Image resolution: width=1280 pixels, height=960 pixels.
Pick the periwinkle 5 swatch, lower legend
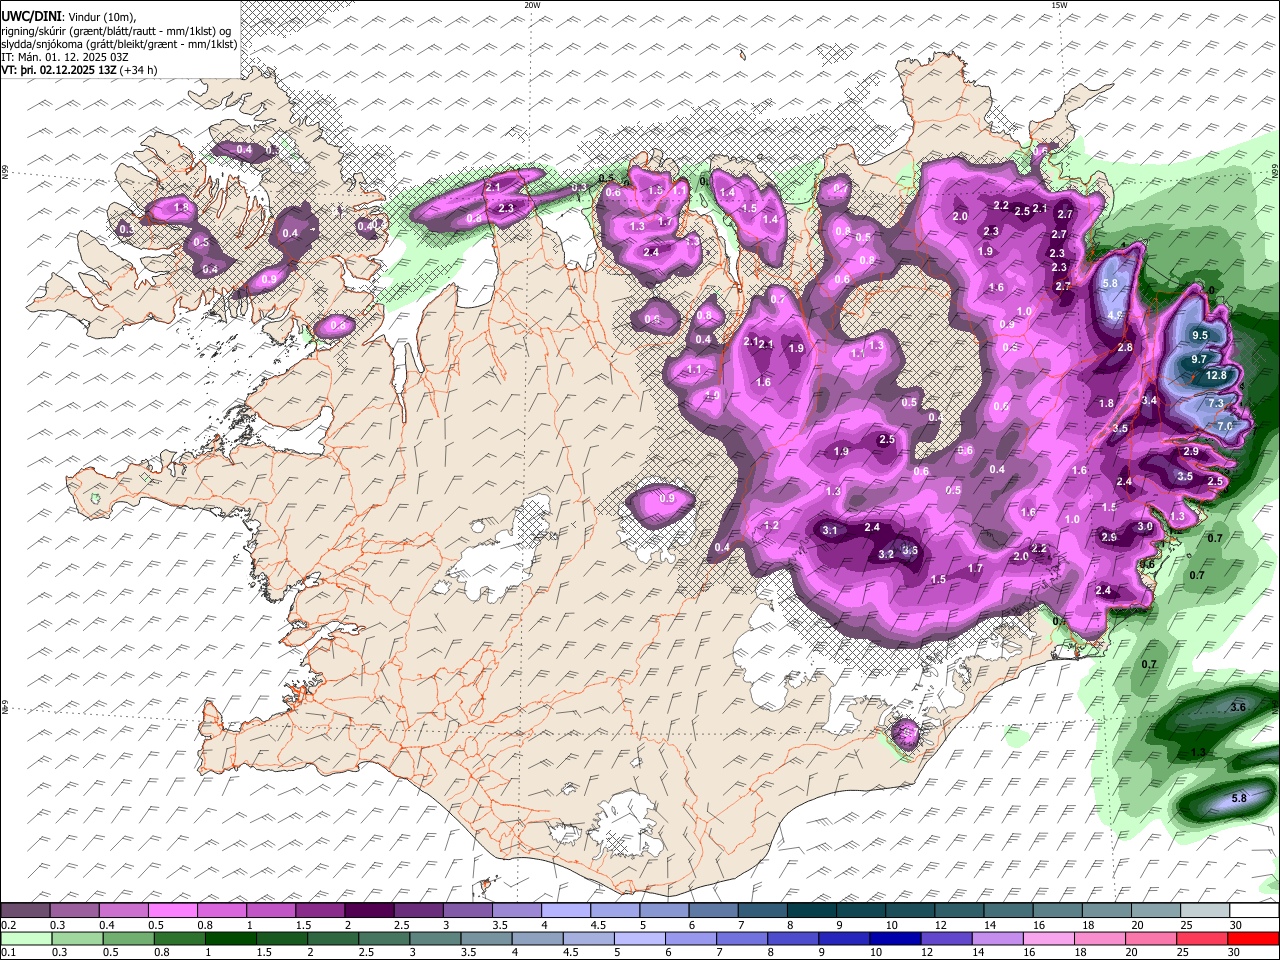[x=639, y=938]
